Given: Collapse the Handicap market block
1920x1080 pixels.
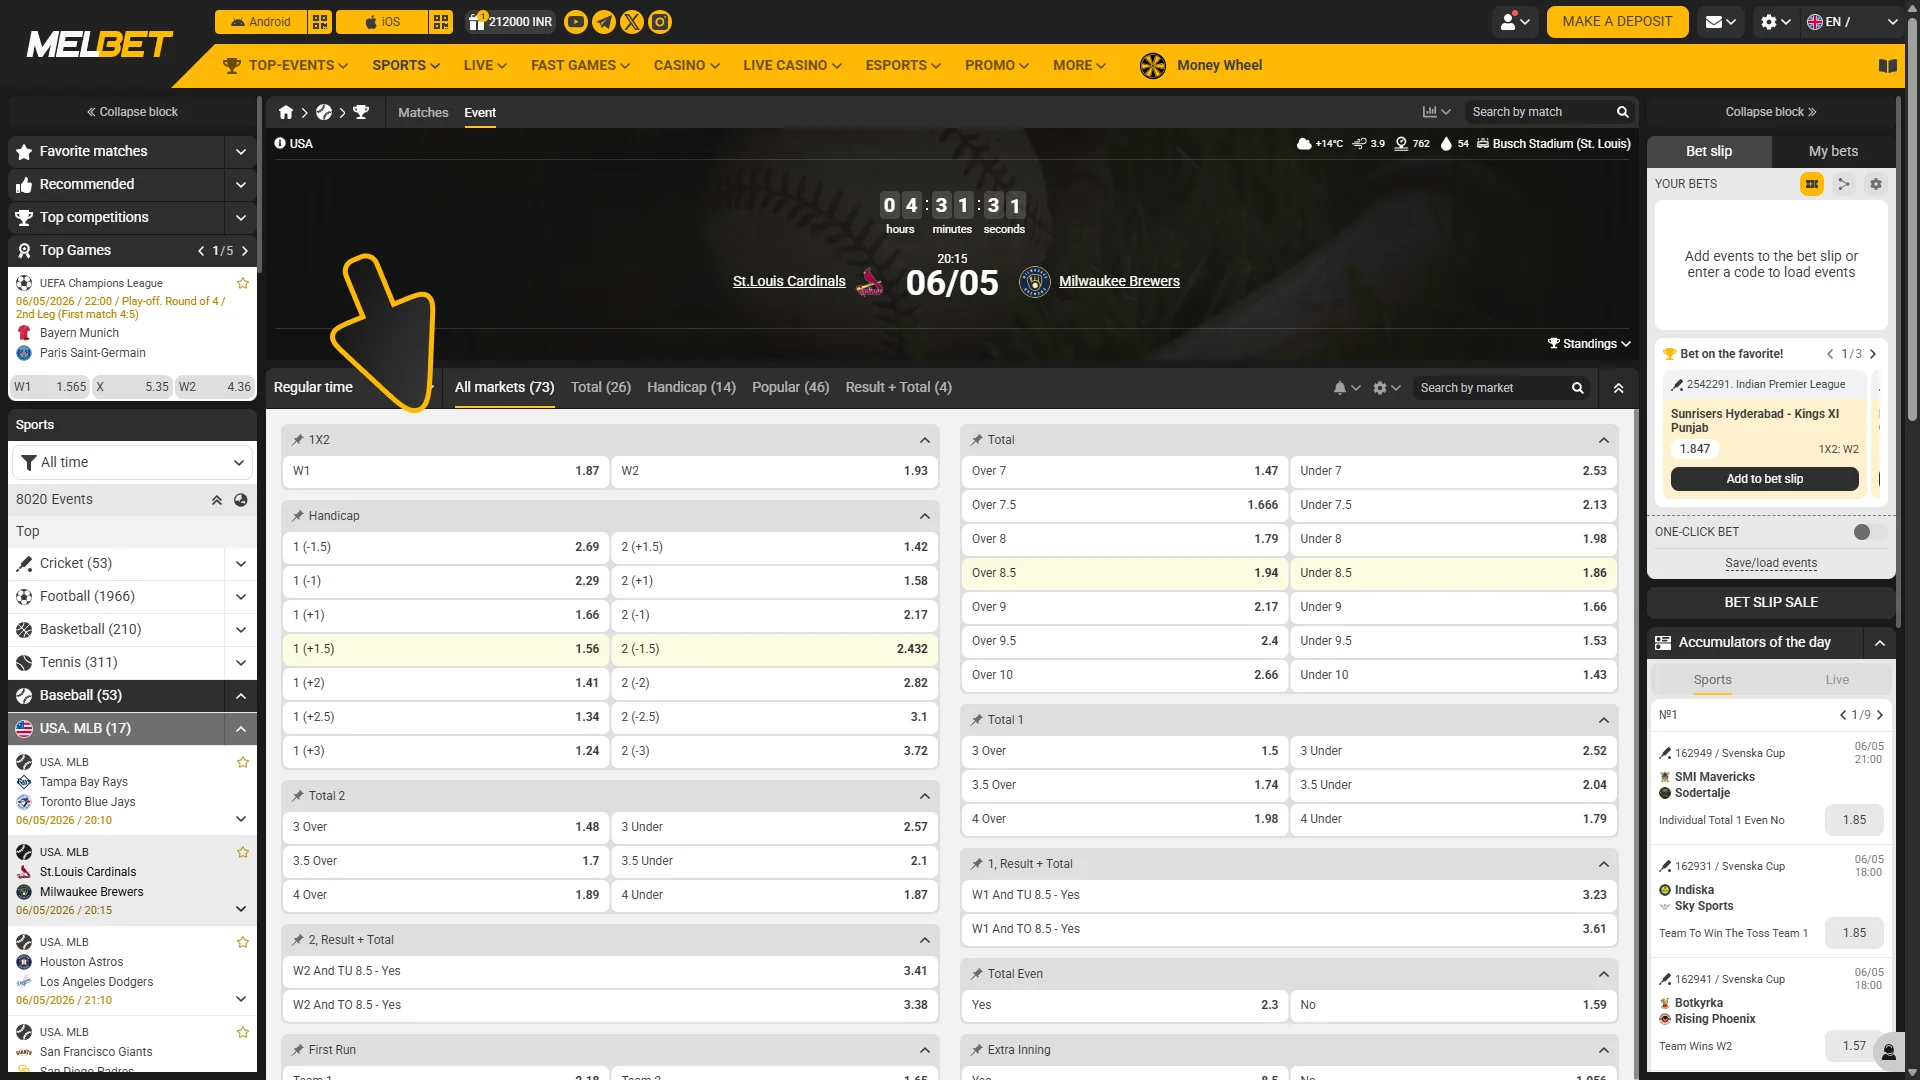Looking at the screenshot, I should pyautogui.click(x=925, y=516).
